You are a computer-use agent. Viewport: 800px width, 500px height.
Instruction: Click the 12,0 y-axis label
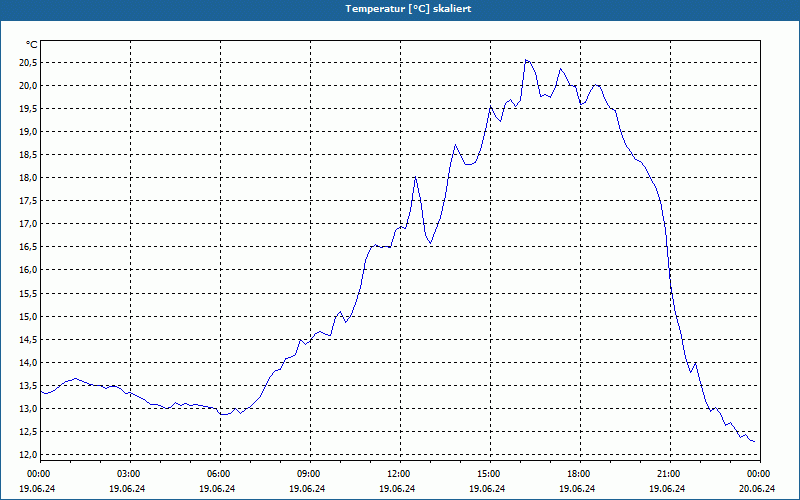tap(29, 455)
